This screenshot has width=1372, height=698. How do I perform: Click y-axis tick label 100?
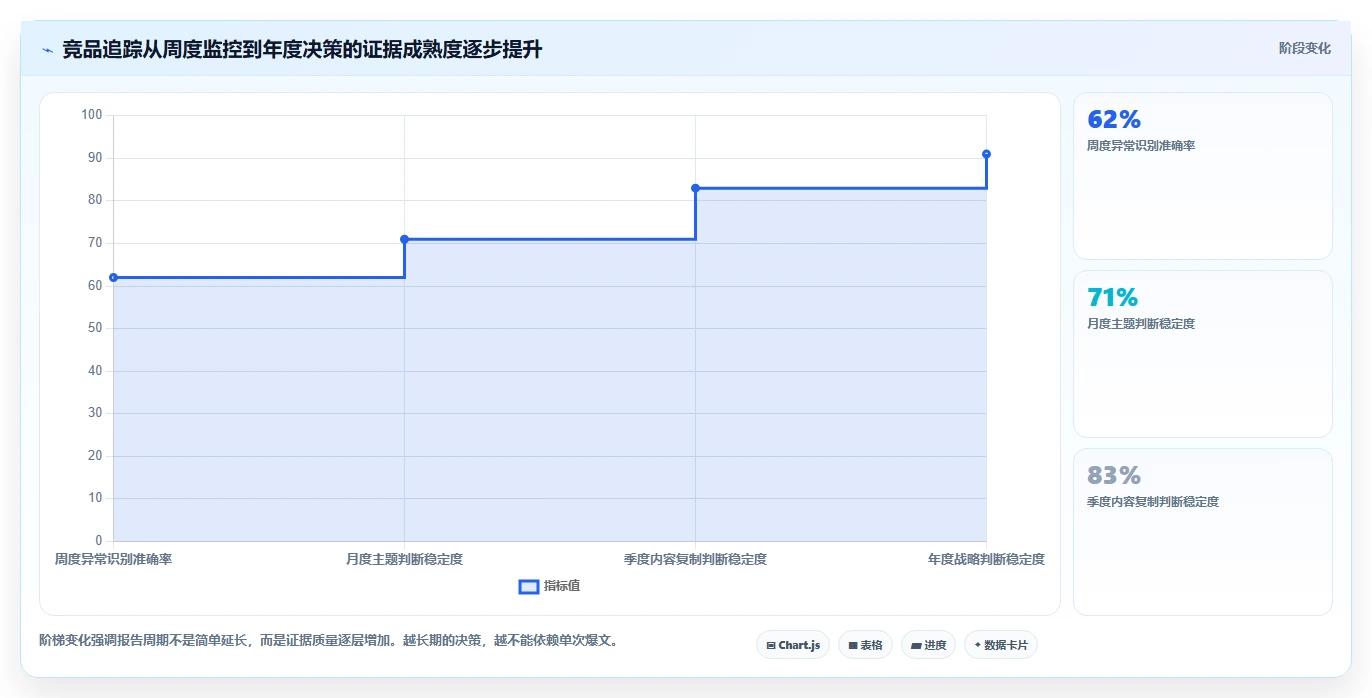tap(92, 115)
